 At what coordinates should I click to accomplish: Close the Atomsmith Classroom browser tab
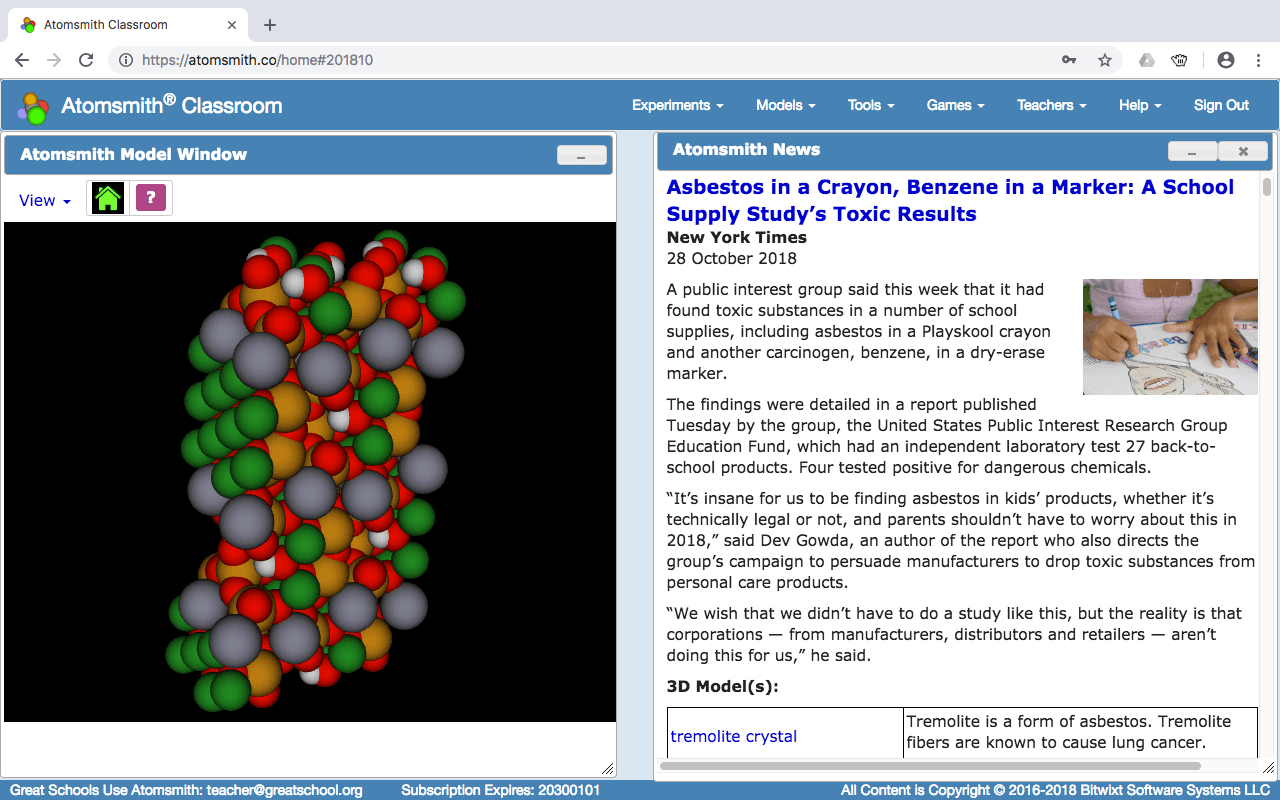232,25
